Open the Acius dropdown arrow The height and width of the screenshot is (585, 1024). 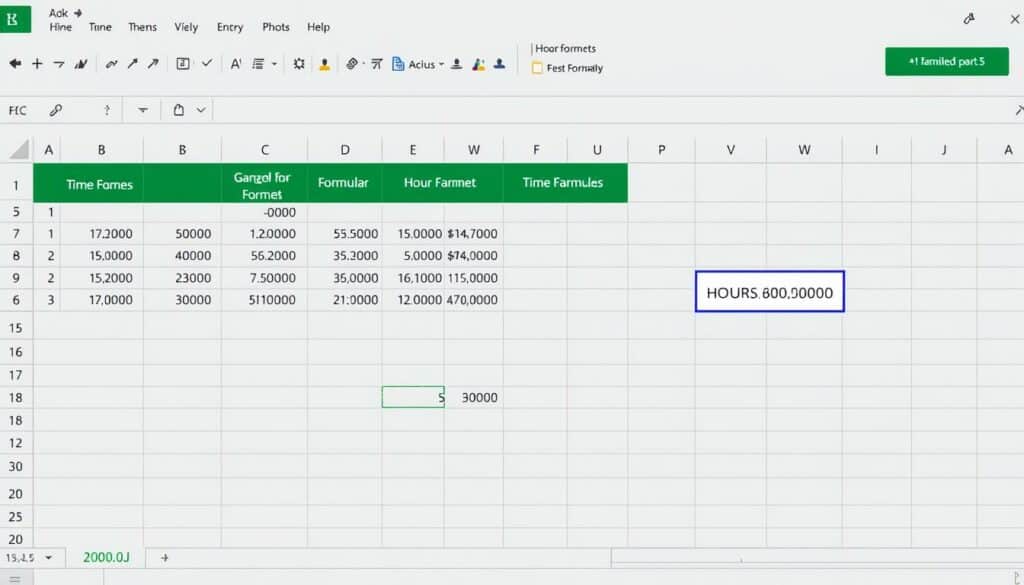441,64
